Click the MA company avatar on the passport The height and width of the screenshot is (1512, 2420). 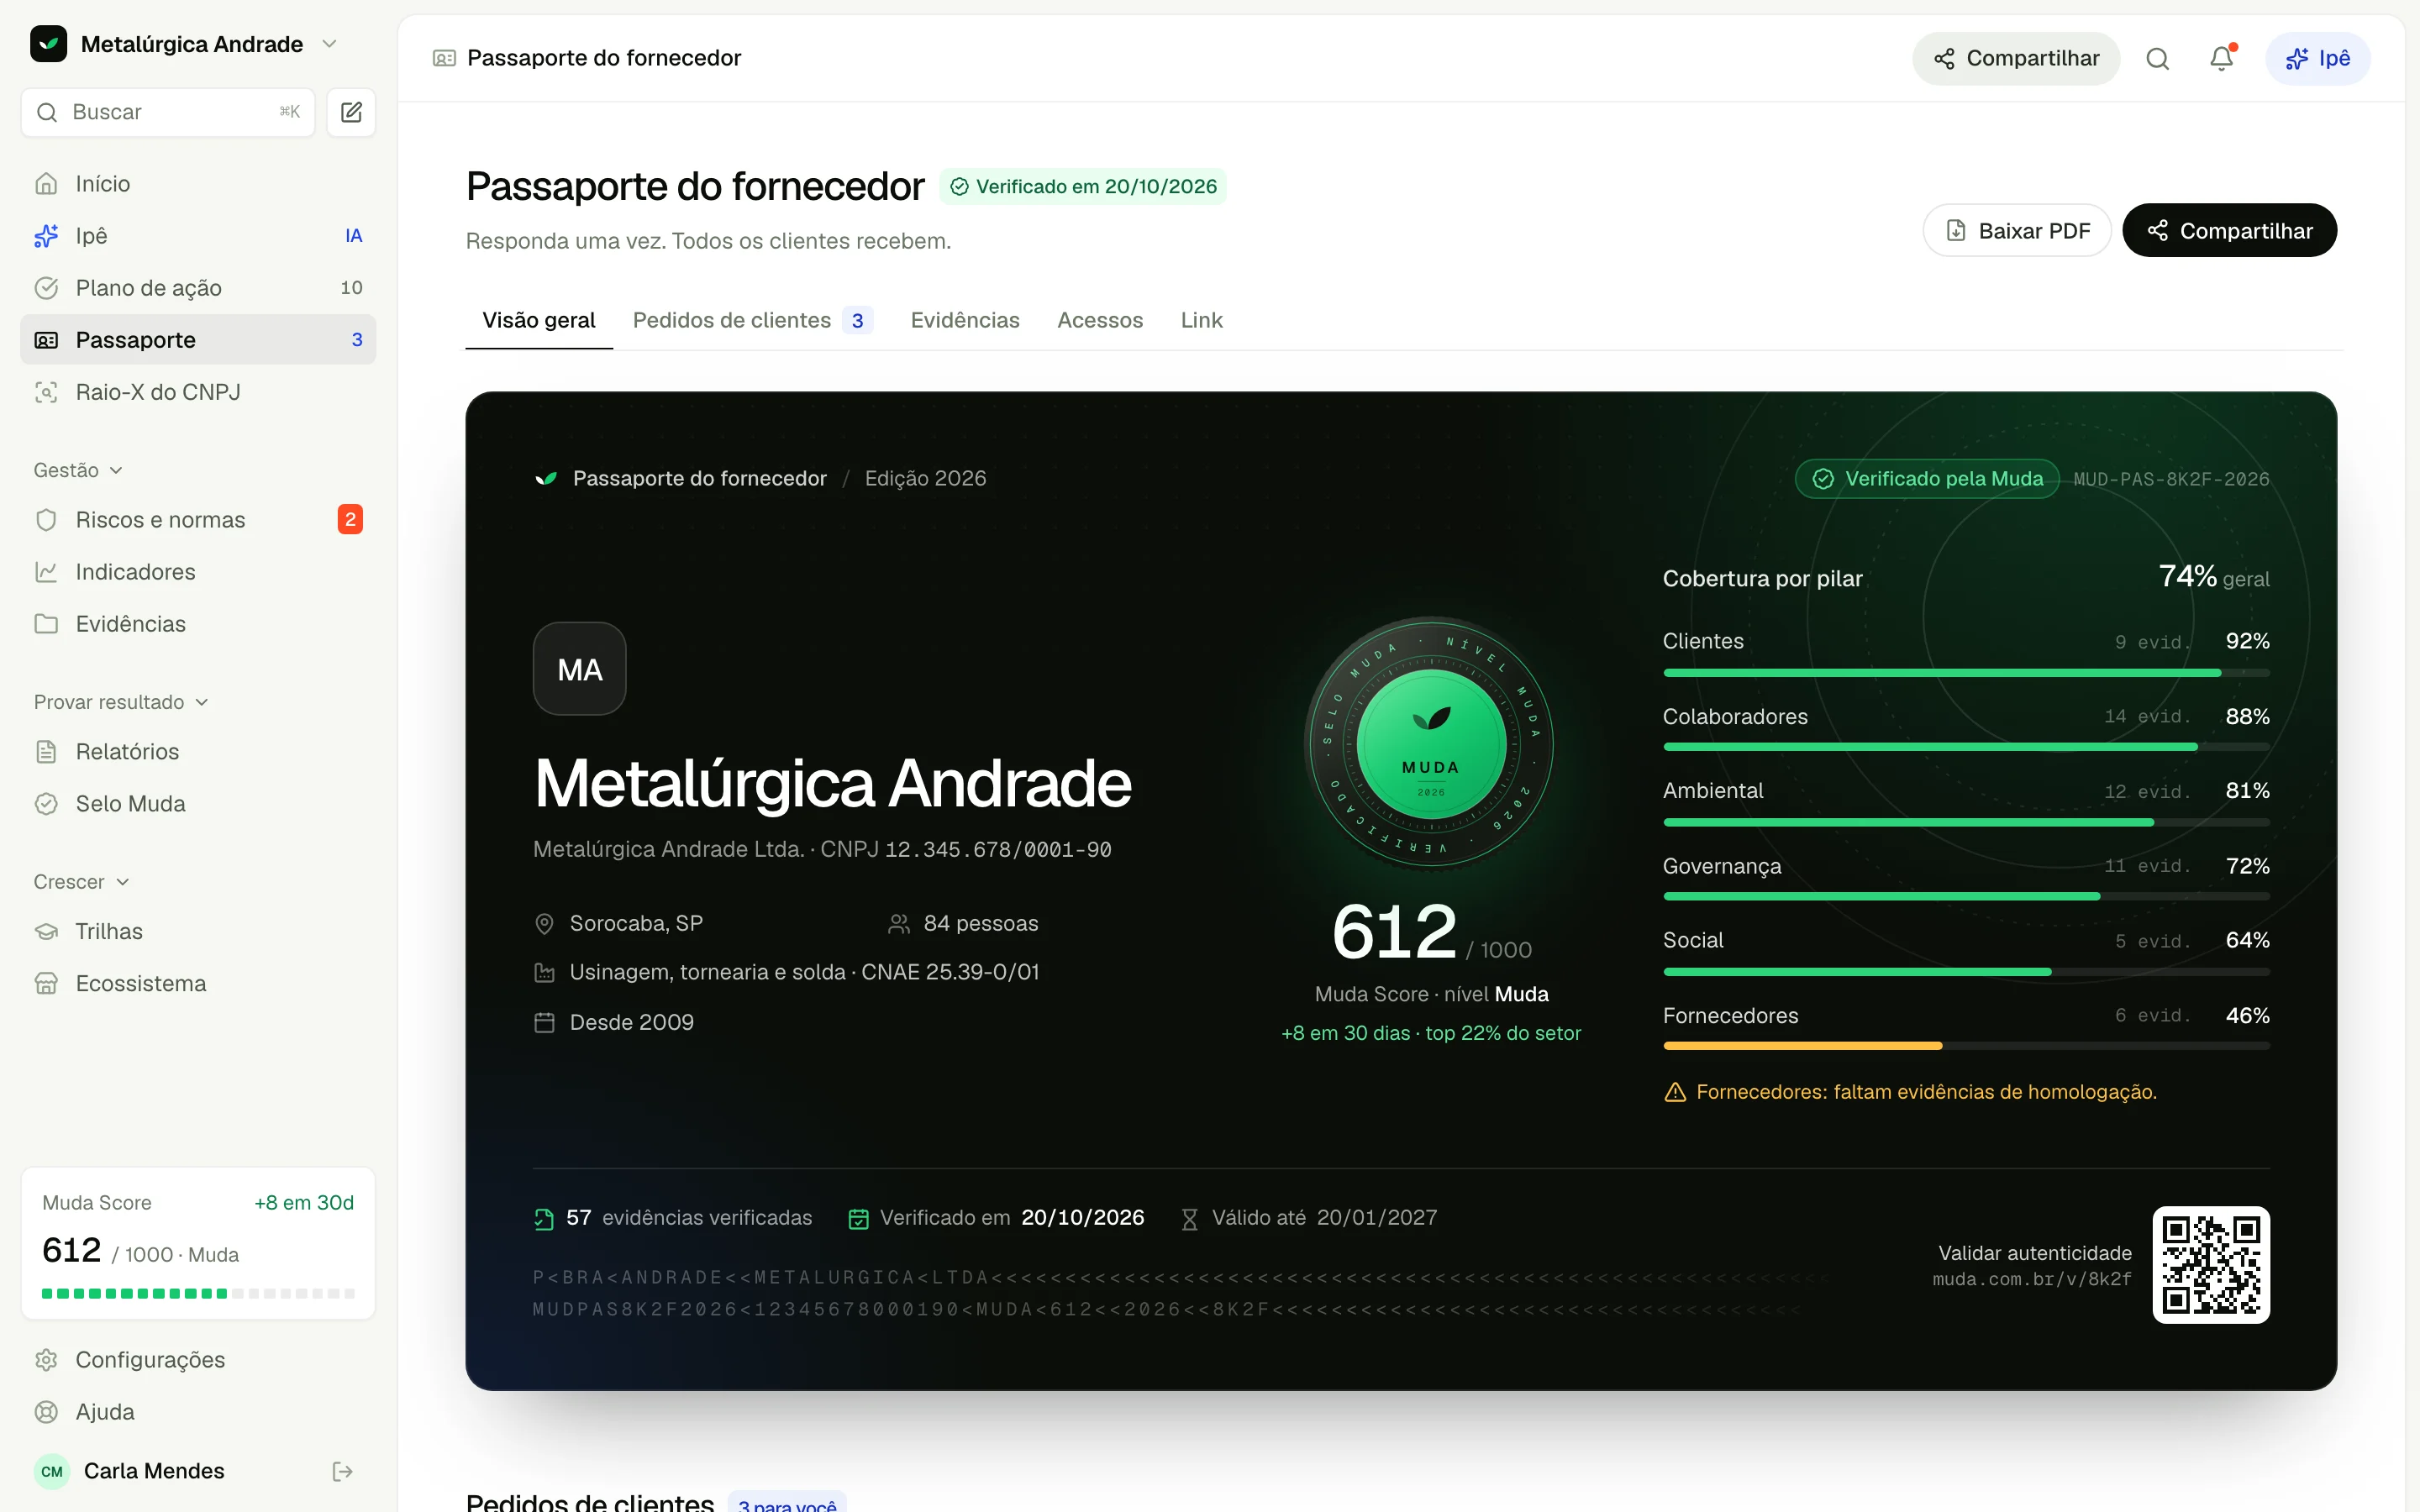580,669
